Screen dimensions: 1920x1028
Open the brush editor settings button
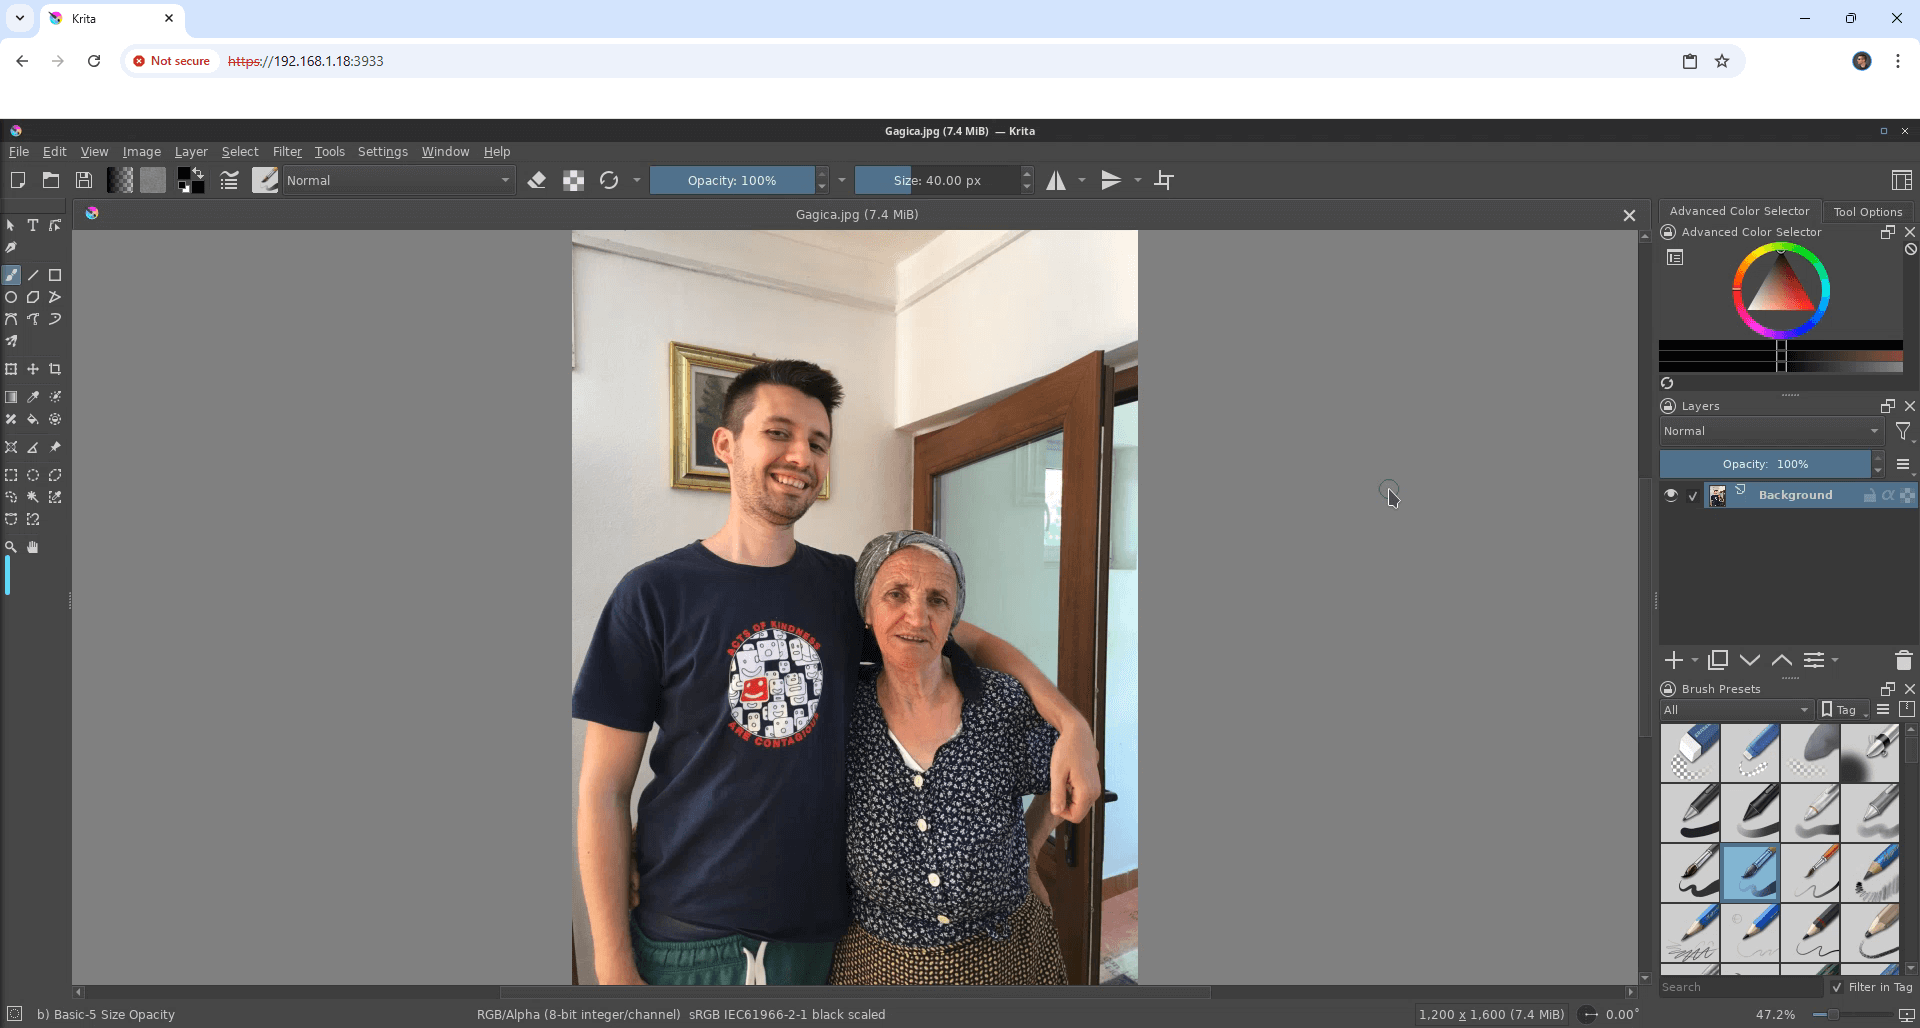pos(229,180)
